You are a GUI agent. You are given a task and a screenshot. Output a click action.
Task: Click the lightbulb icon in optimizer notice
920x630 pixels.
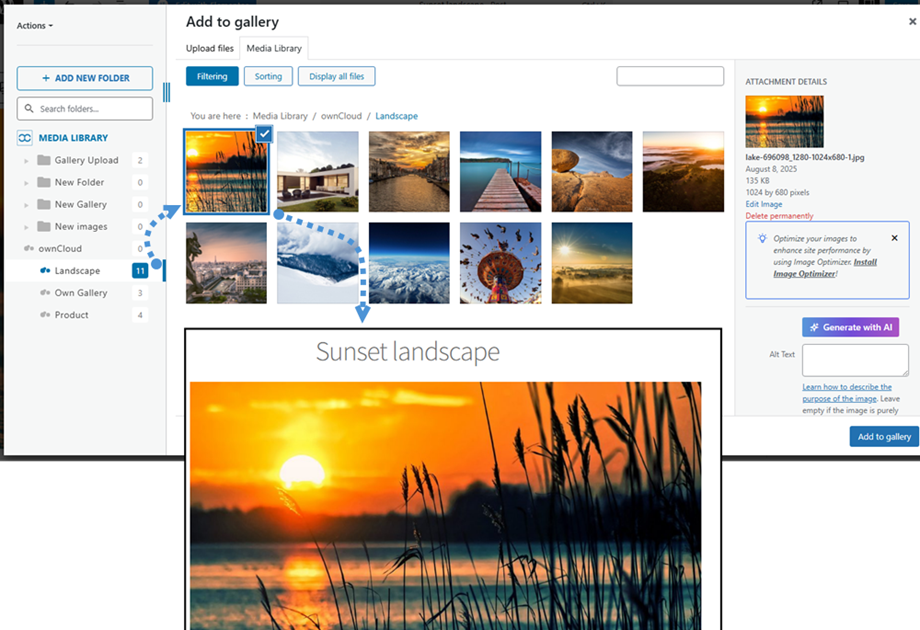[762, 239]
